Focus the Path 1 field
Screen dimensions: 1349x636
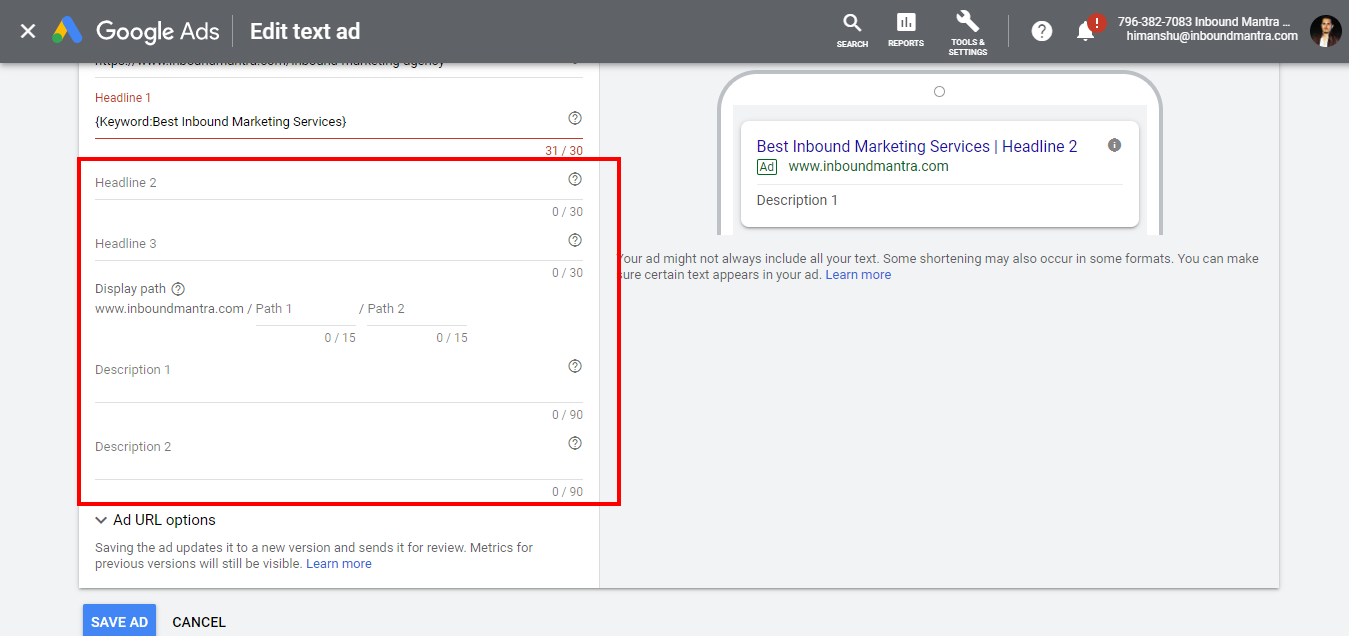(306, 309)
